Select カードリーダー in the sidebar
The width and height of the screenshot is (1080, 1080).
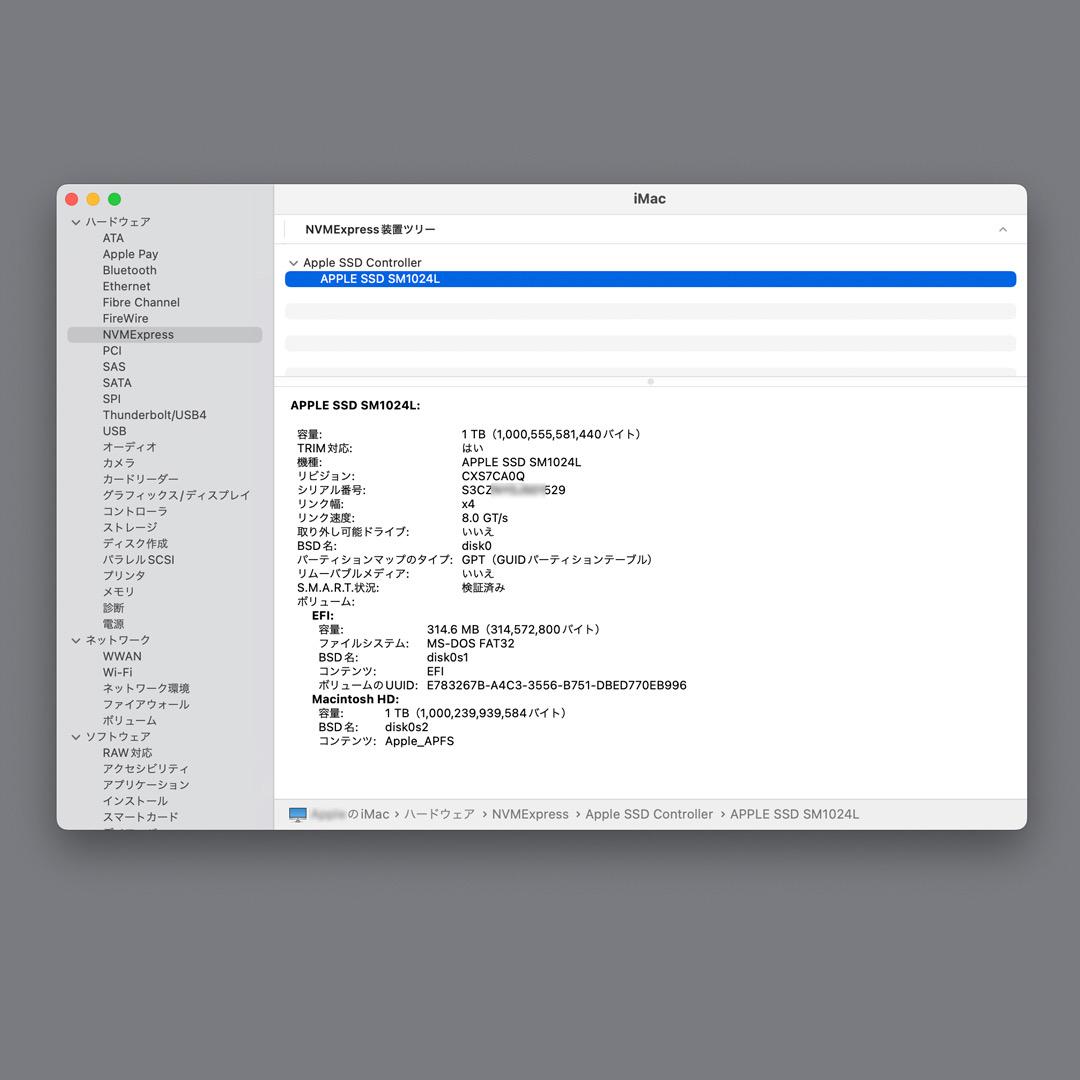[141, 479]
